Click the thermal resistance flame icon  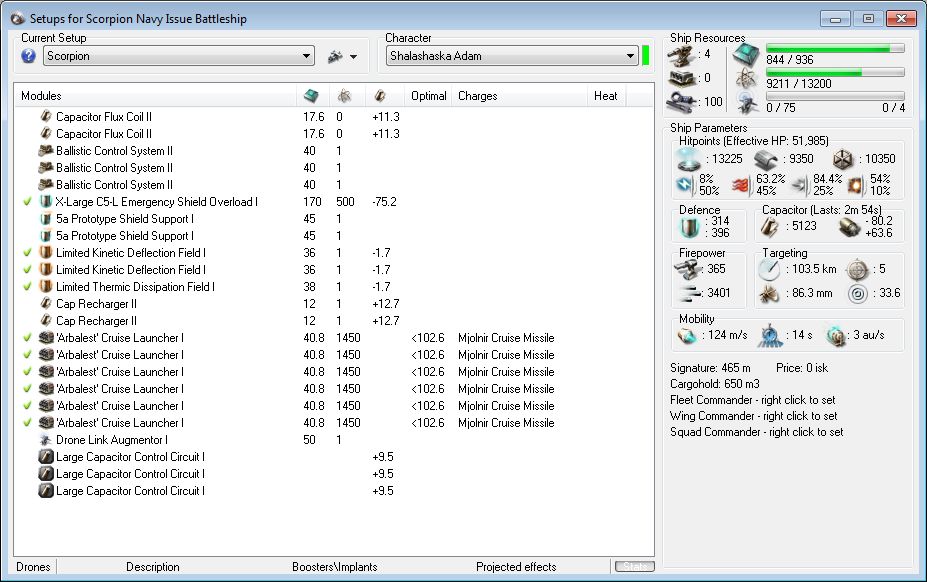point(741,185)
